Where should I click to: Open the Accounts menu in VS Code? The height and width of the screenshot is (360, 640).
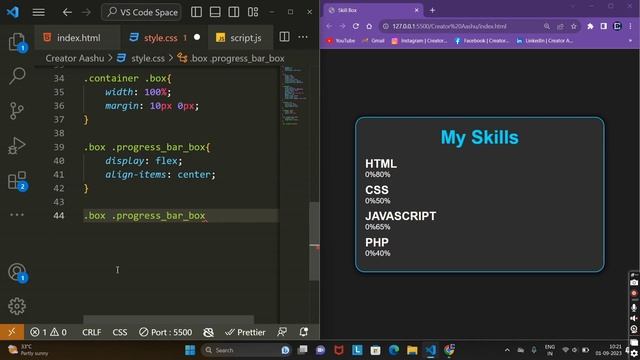point(17,272)
